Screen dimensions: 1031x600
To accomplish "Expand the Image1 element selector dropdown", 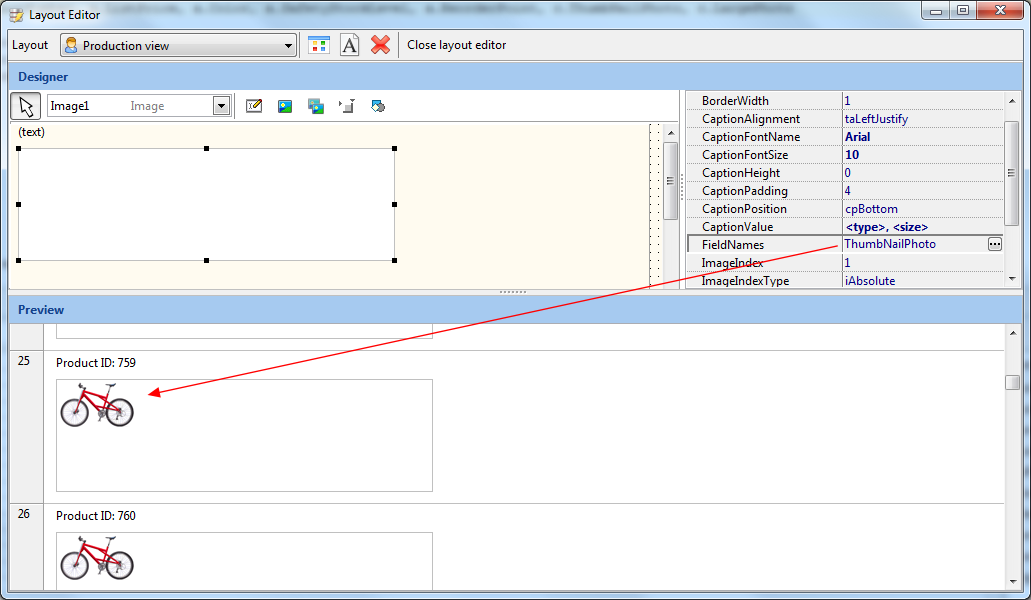I will coord(221,106).
